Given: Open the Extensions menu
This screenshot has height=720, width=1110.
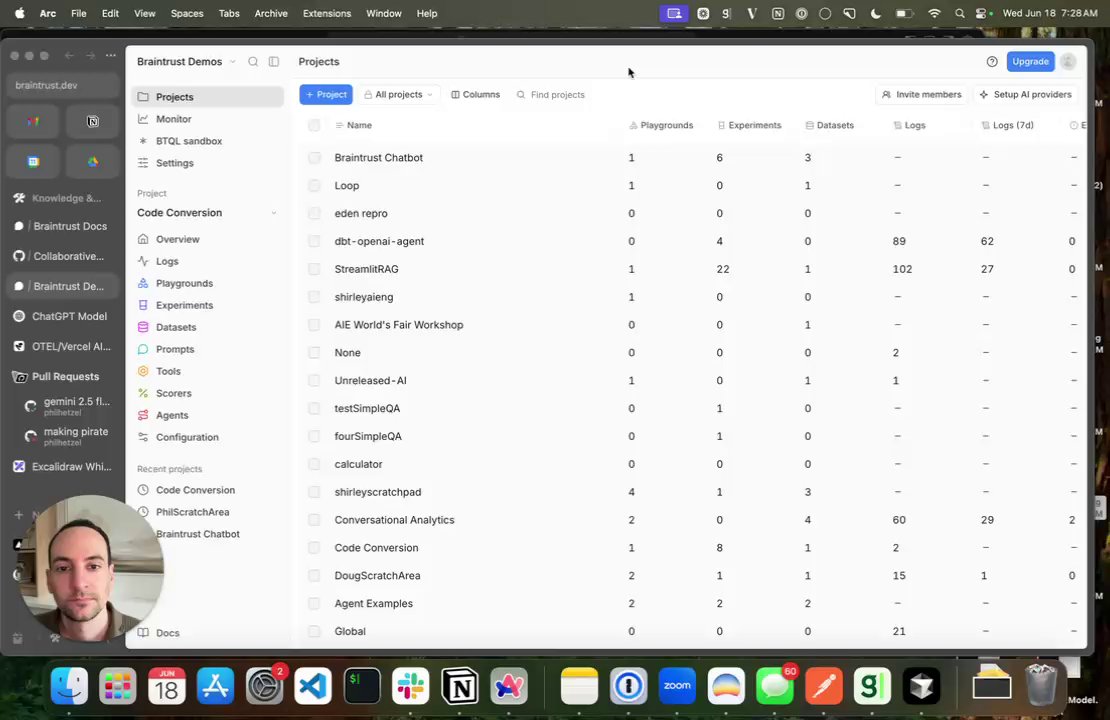Looking at the screenshot, I should [326, 13].
